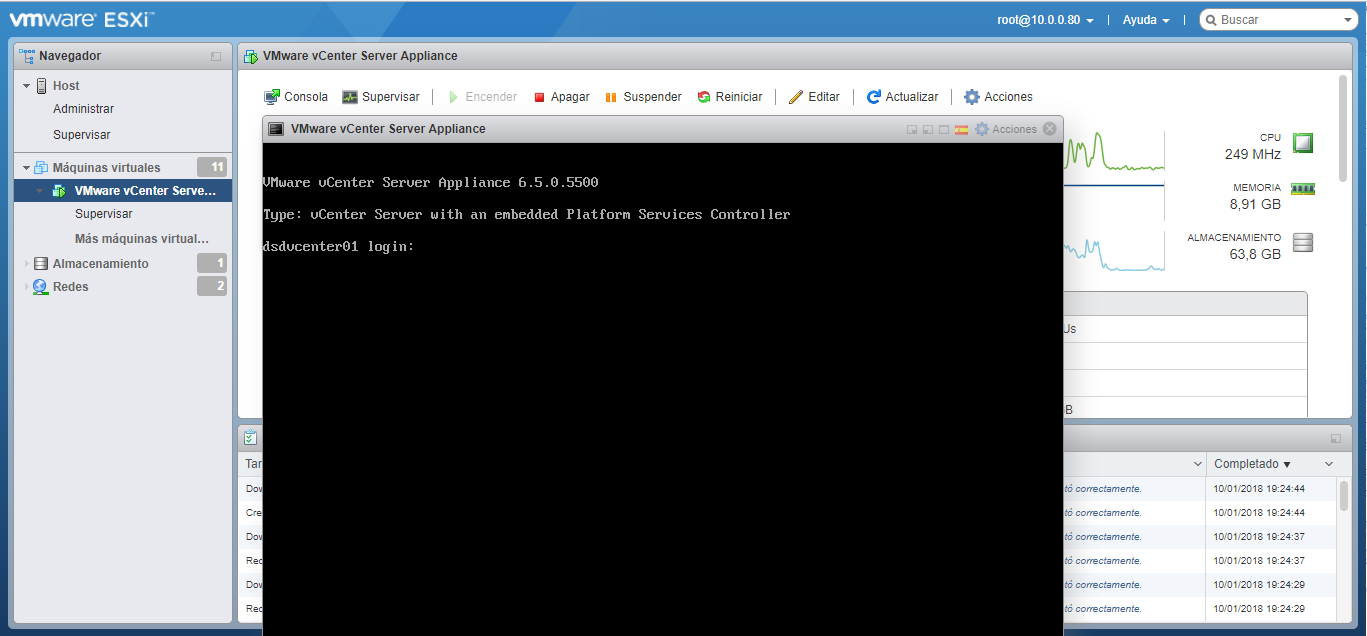Click the Redes count badge 2
This screenshot has height=636, width=1367.
[212, 286]
